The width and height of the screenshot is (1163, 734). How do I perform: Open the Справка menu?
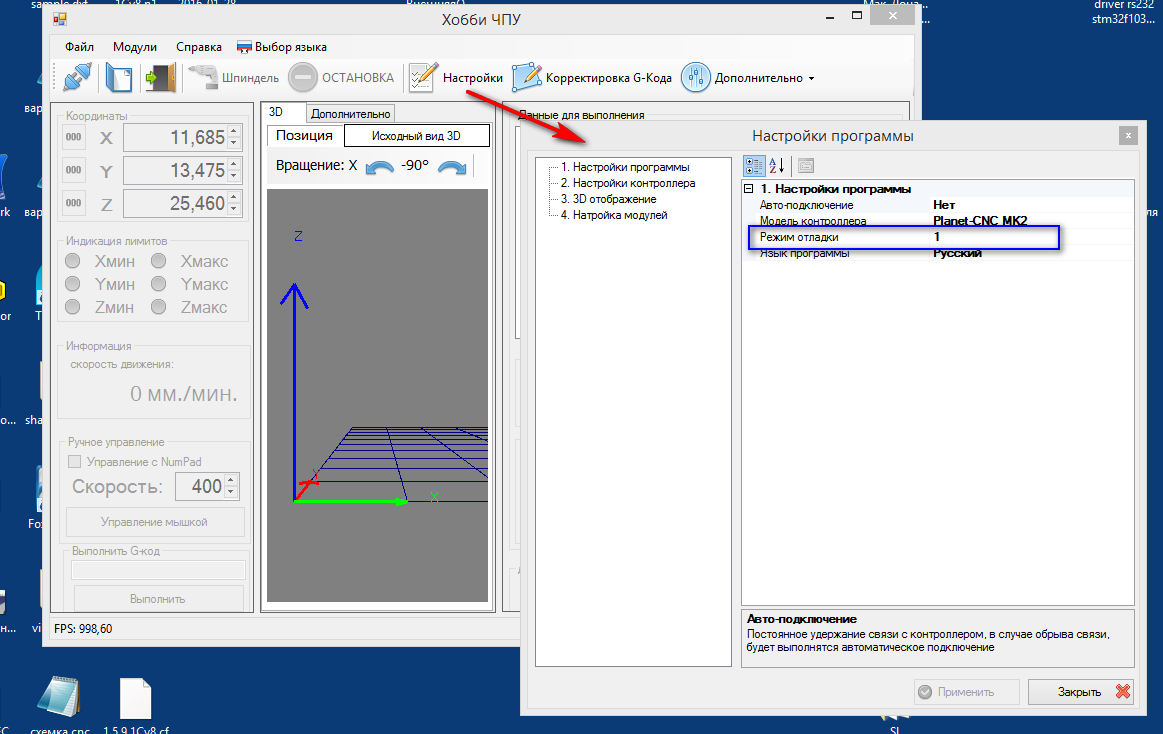pos(199,47)
